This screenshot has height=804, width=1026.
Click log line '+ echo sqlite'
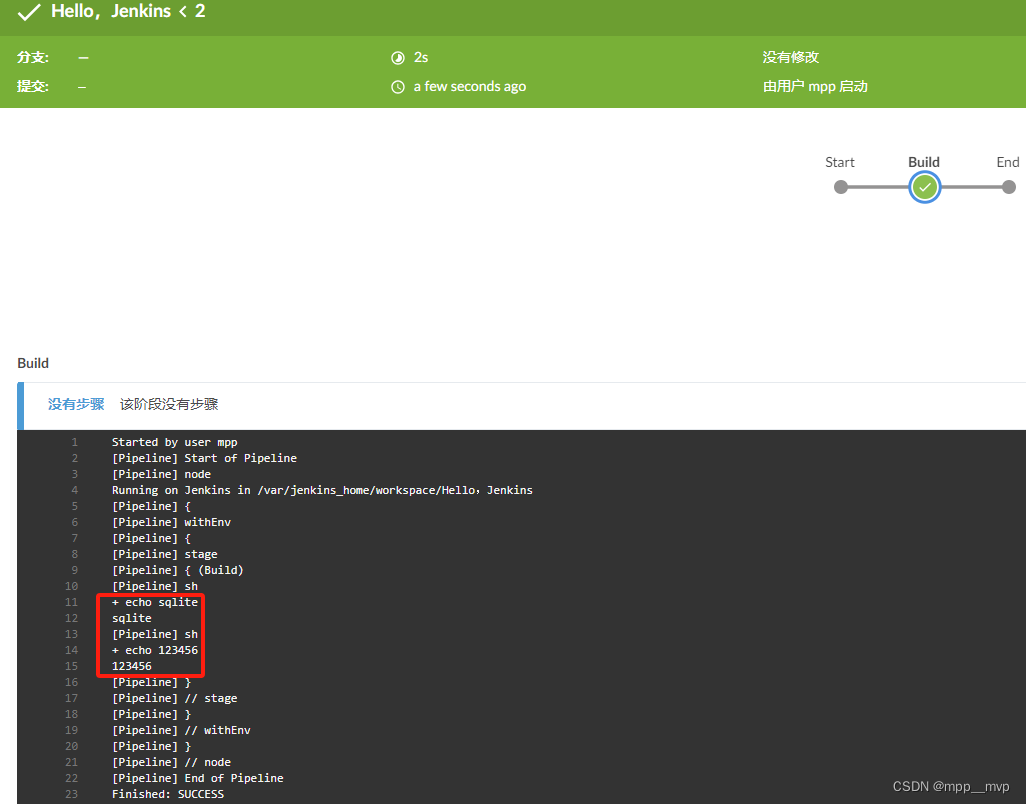pyautogui.click(x=155, y=602)
